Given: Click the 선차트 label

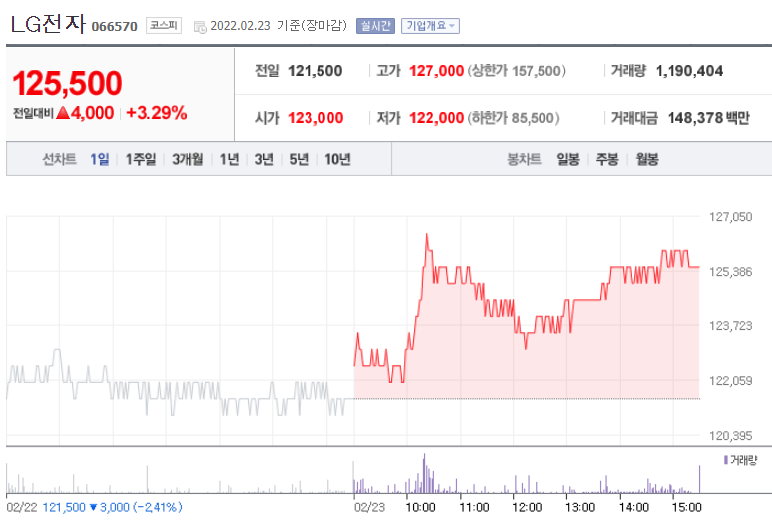Looking at the screenshot, I should click(x=59, y=159).
